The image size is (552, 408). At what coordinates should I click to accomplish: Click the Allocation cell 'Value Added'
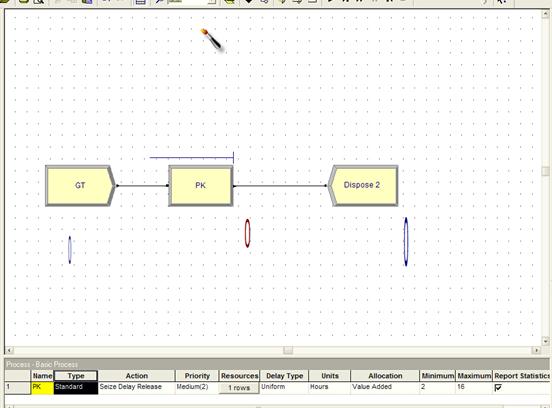385,387
